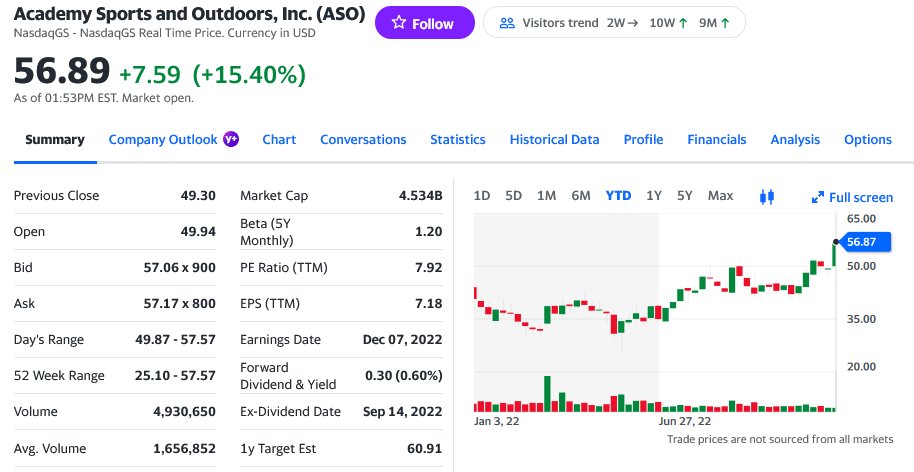914x472 pixels.
Task: Select the YTD chart range
Action: (618, 196)
